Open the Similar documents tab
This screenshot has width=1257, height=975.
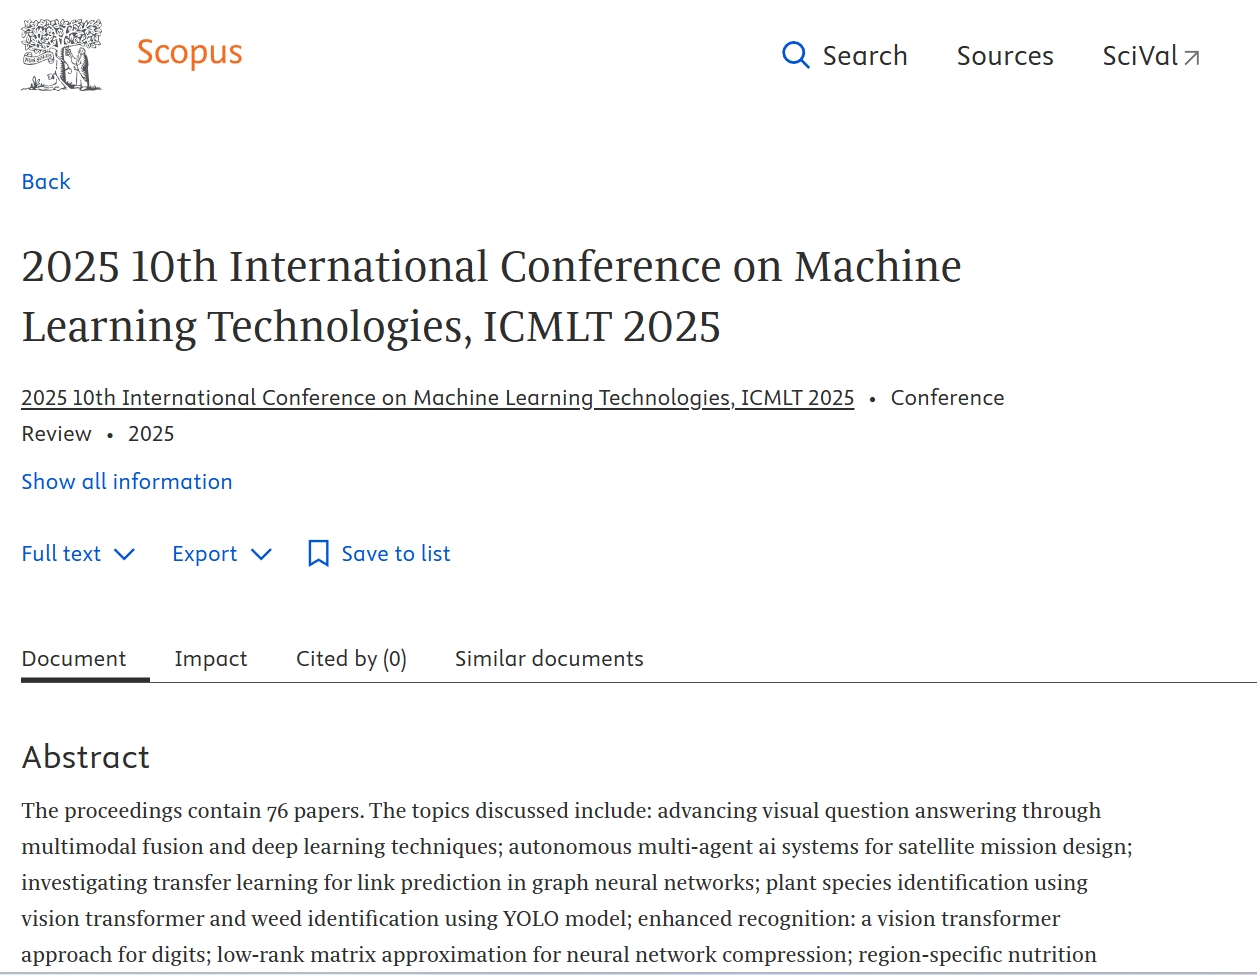[x=549, y=659]
